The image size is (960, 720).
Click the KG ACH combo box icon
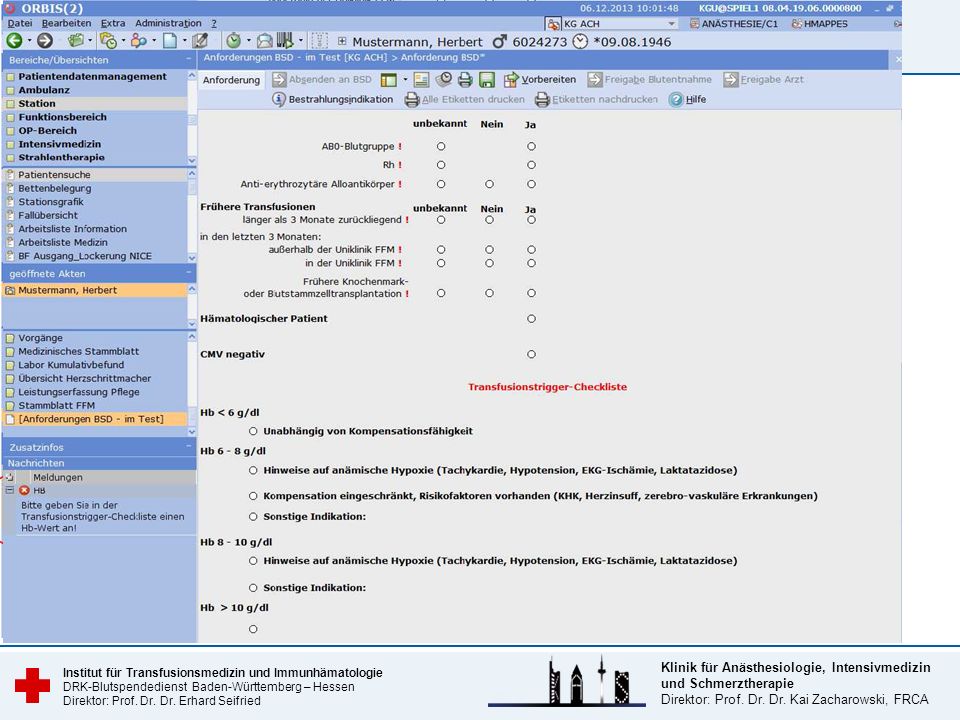pos(553,24)
